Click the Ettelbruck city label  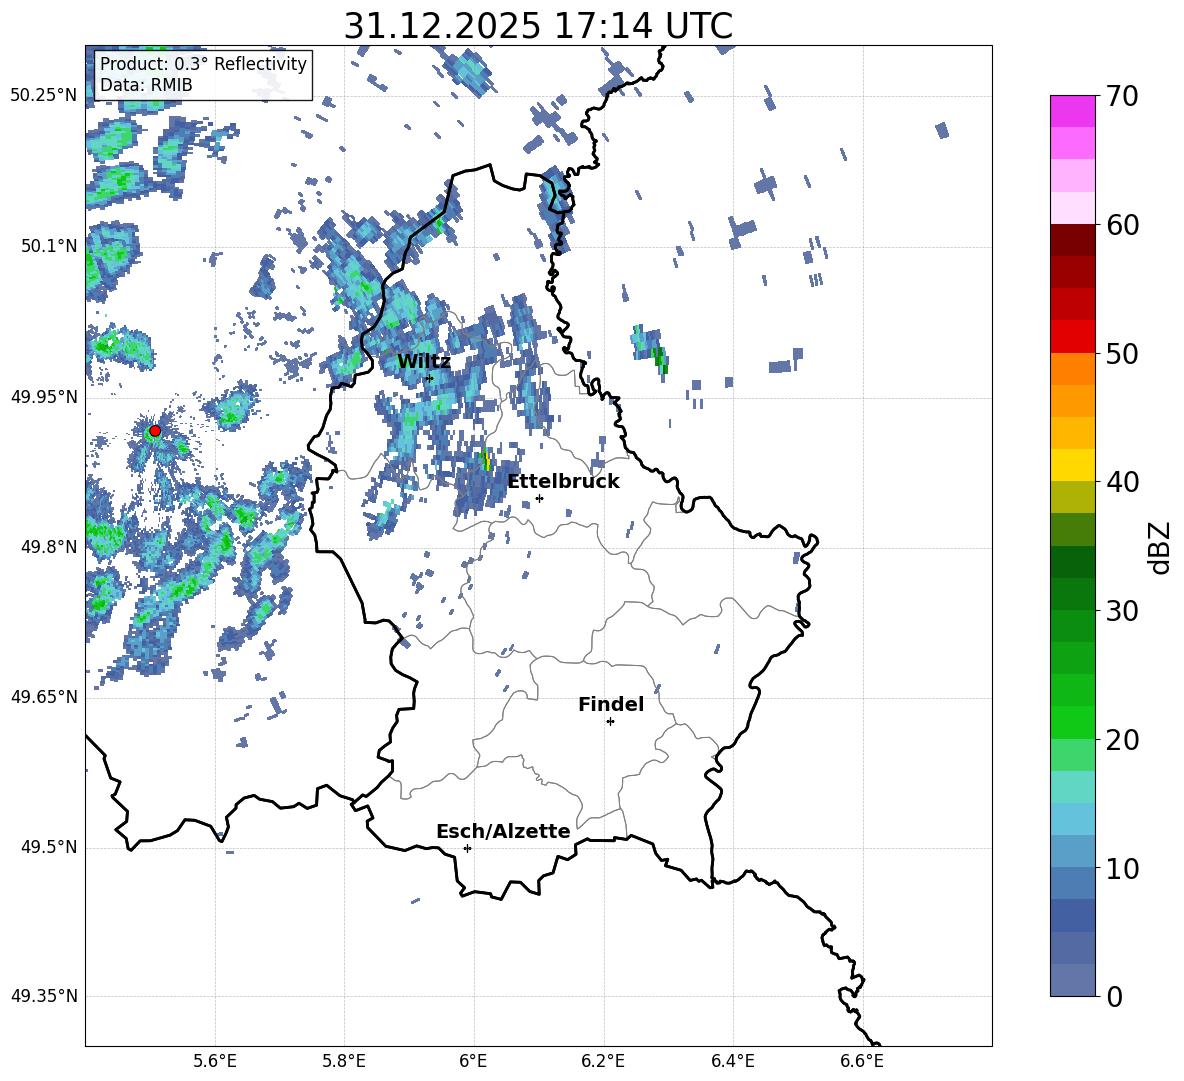(x=563, y=482)
